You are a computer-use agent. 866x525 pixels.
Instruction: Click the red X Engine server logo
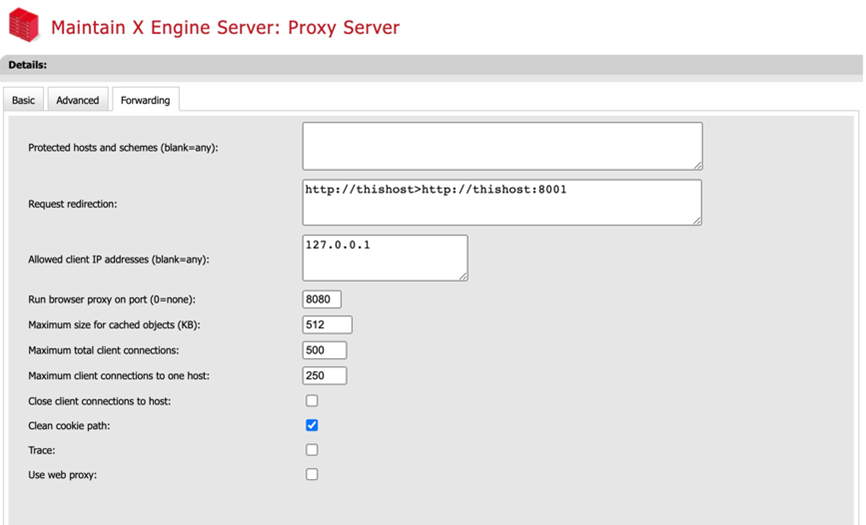23,26
